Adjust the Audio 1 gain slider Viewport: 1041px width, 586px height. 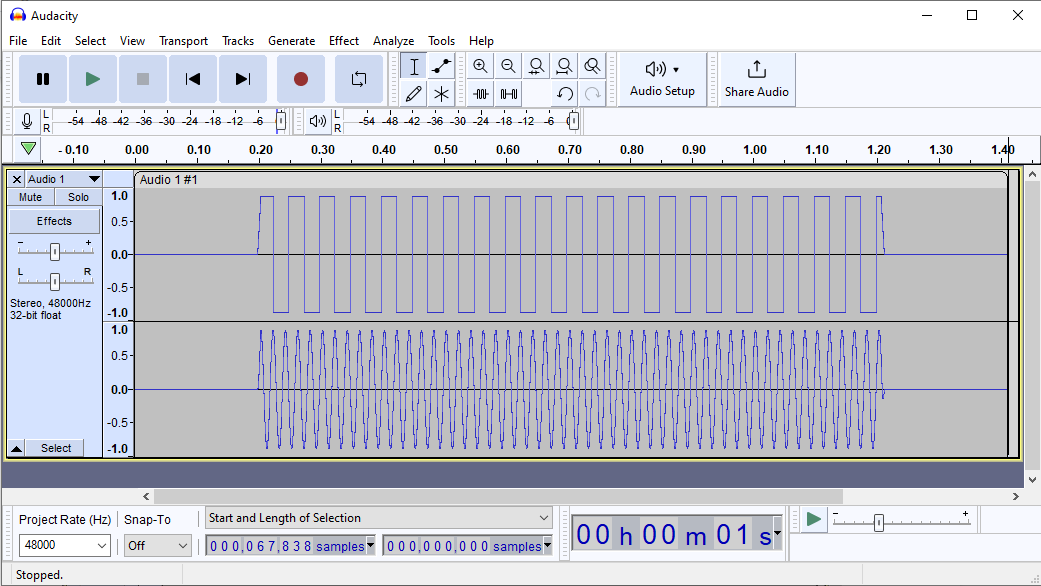pyautogui.click(x=55, y=251)
